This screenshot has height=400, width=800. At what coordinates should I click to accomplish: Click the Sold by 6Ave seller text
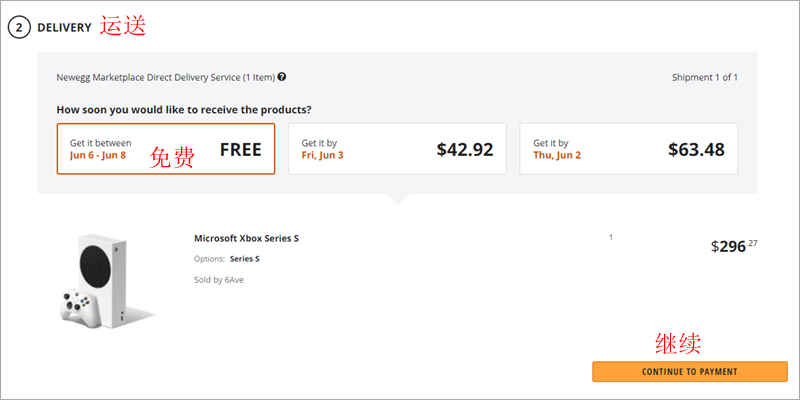point(218,280)
